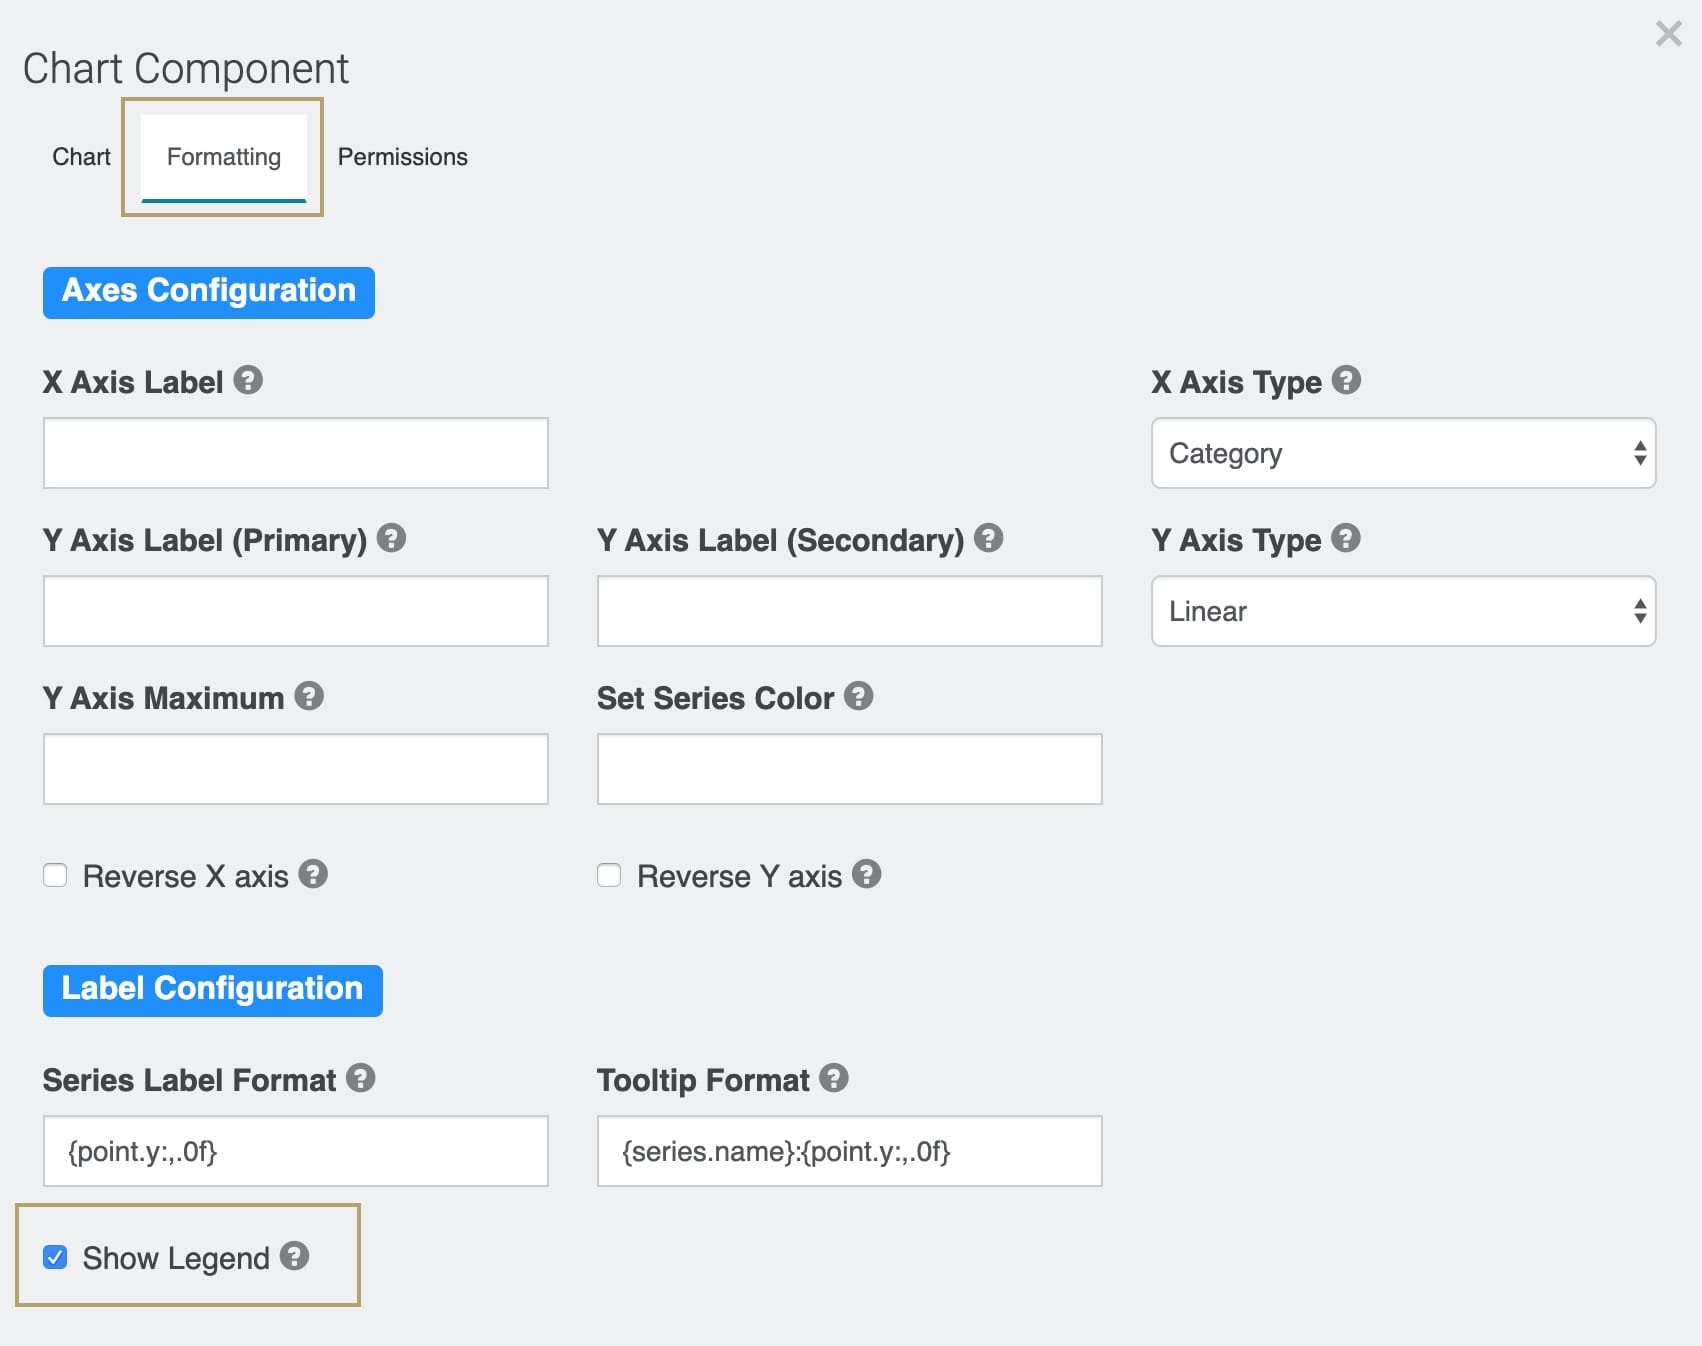Image resolution: width=1702 pixels, height=1346 pixels.
Task: Switch to the Chart tab
Action: tap(81, 157)
